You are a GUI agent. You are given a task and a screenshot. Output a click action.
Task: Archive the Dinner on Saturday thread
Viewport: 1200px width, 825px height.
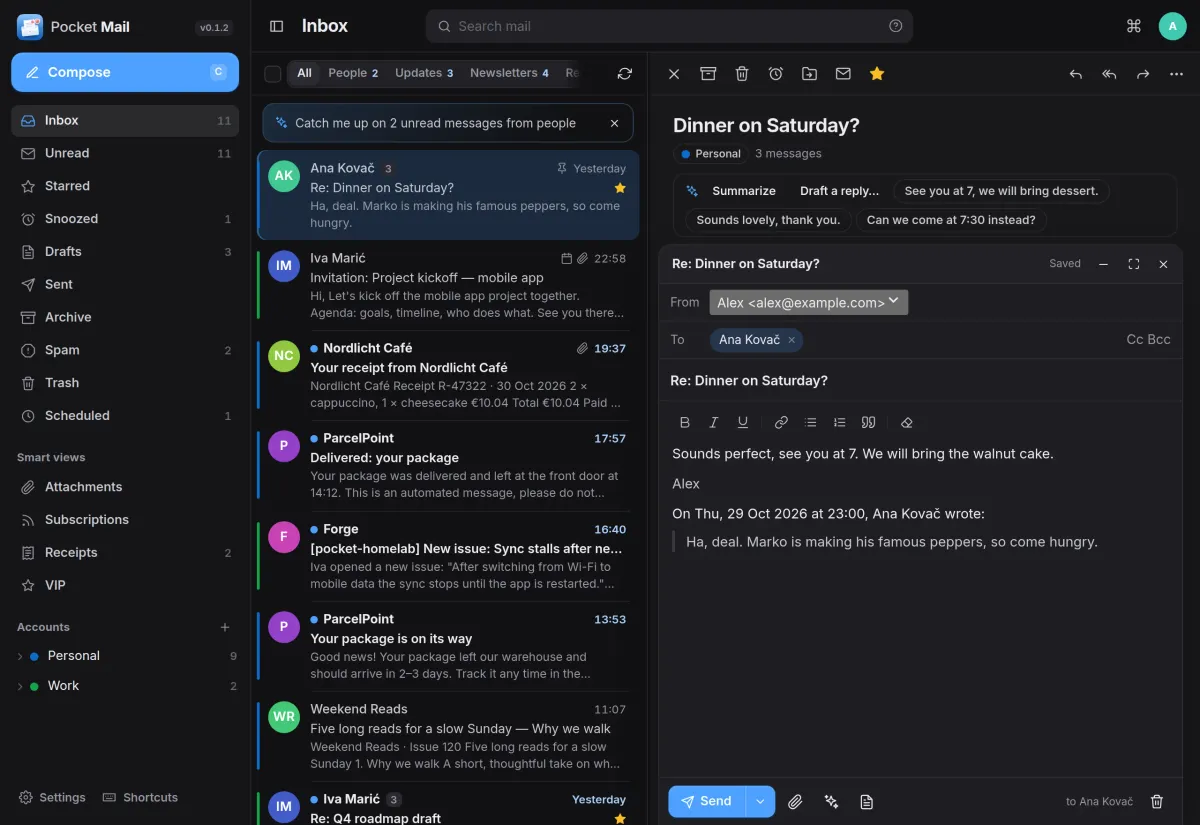708,73
